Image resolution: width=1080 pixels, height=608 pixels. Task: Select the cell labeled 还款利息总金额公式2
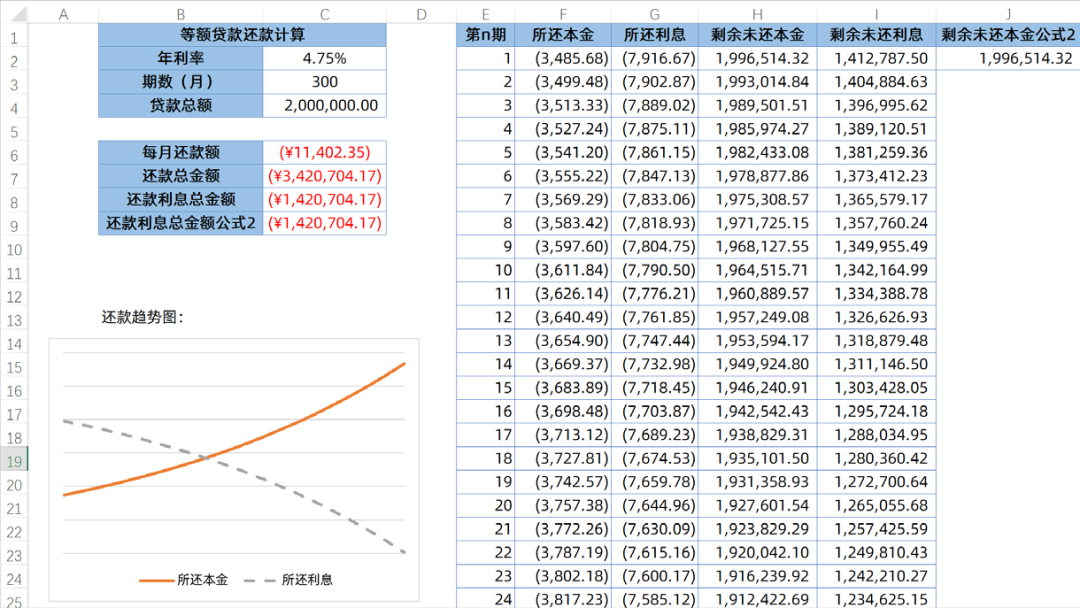(x=180, y=223)
